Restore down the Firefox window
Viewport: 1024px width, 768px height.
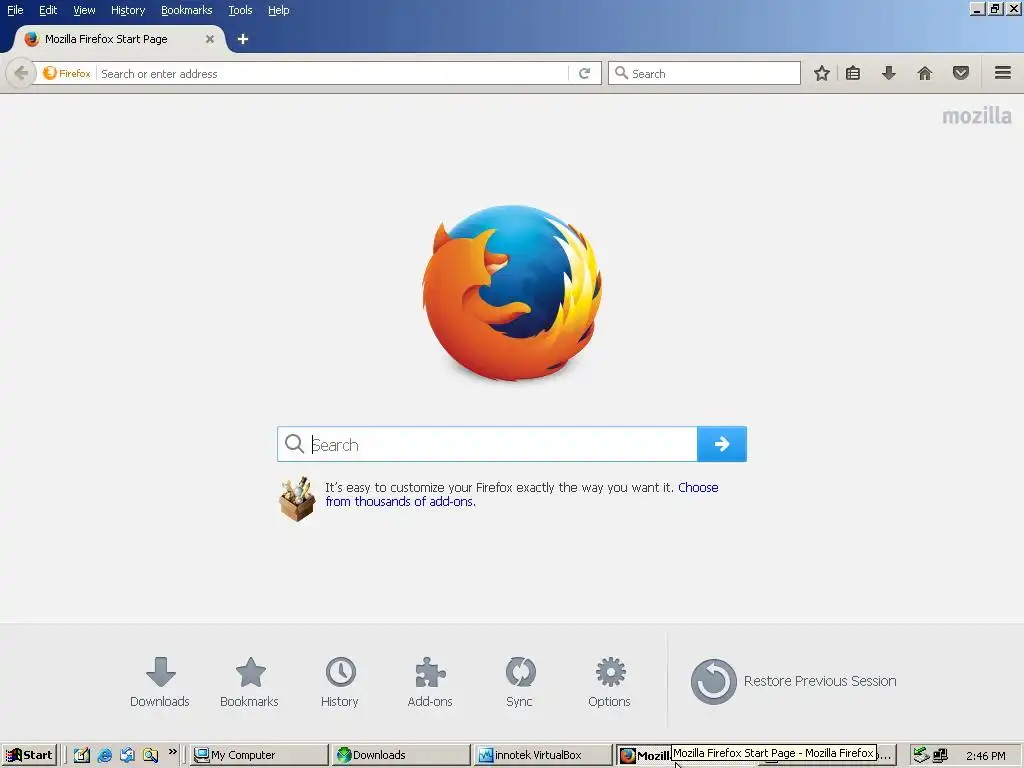click(995, 9)
